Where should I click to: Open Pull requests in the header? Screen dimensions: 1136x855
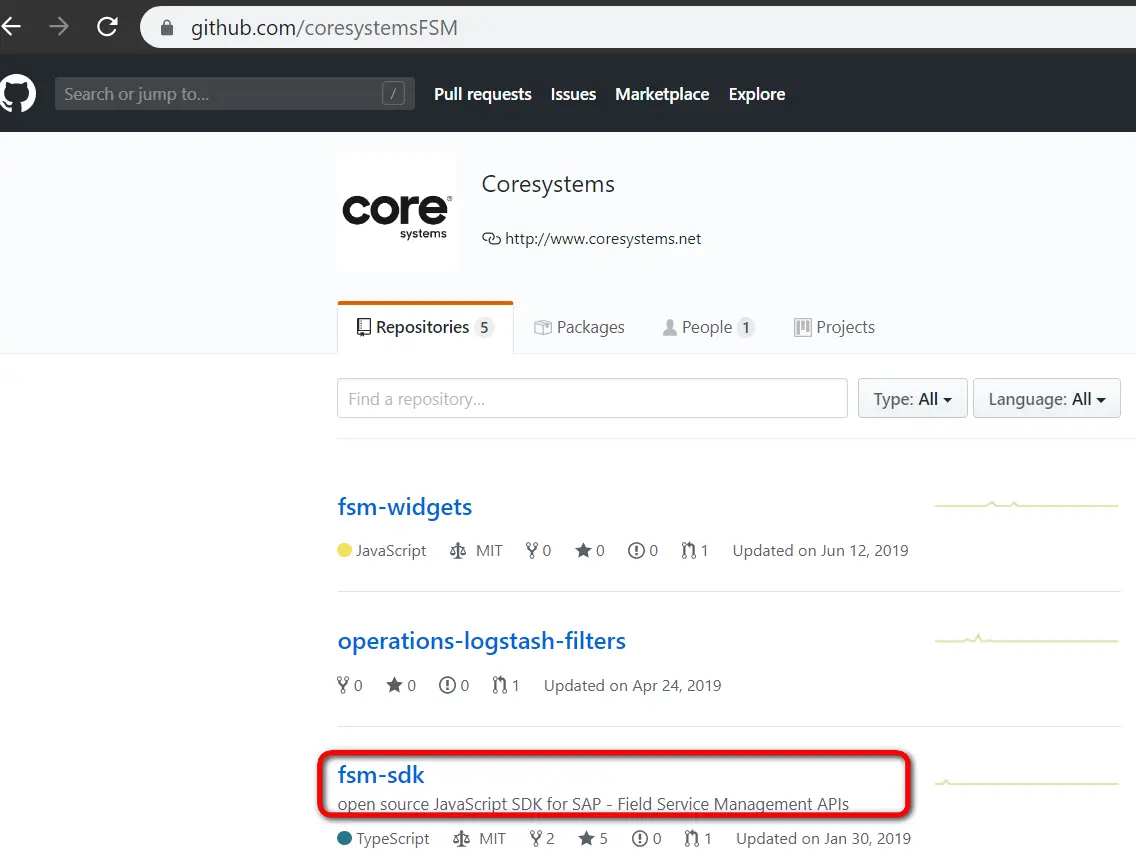(x=483, y=94)
